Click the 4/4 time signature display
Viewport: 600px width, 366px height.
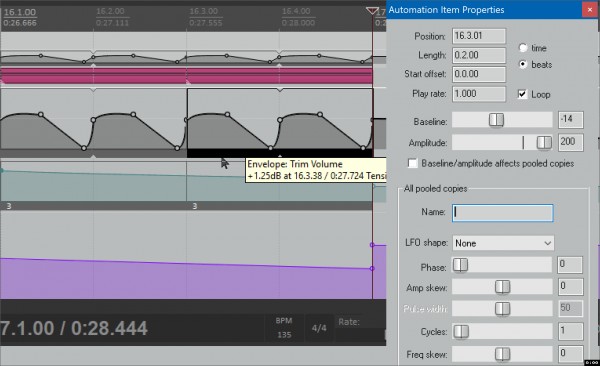pos(319,328)
